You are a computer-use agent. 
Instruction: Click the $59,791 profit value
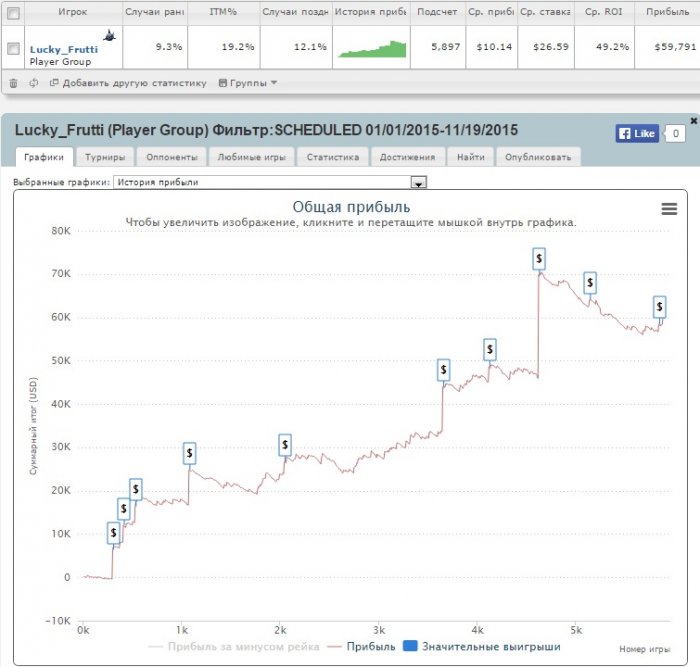click(x=675, y=47)
